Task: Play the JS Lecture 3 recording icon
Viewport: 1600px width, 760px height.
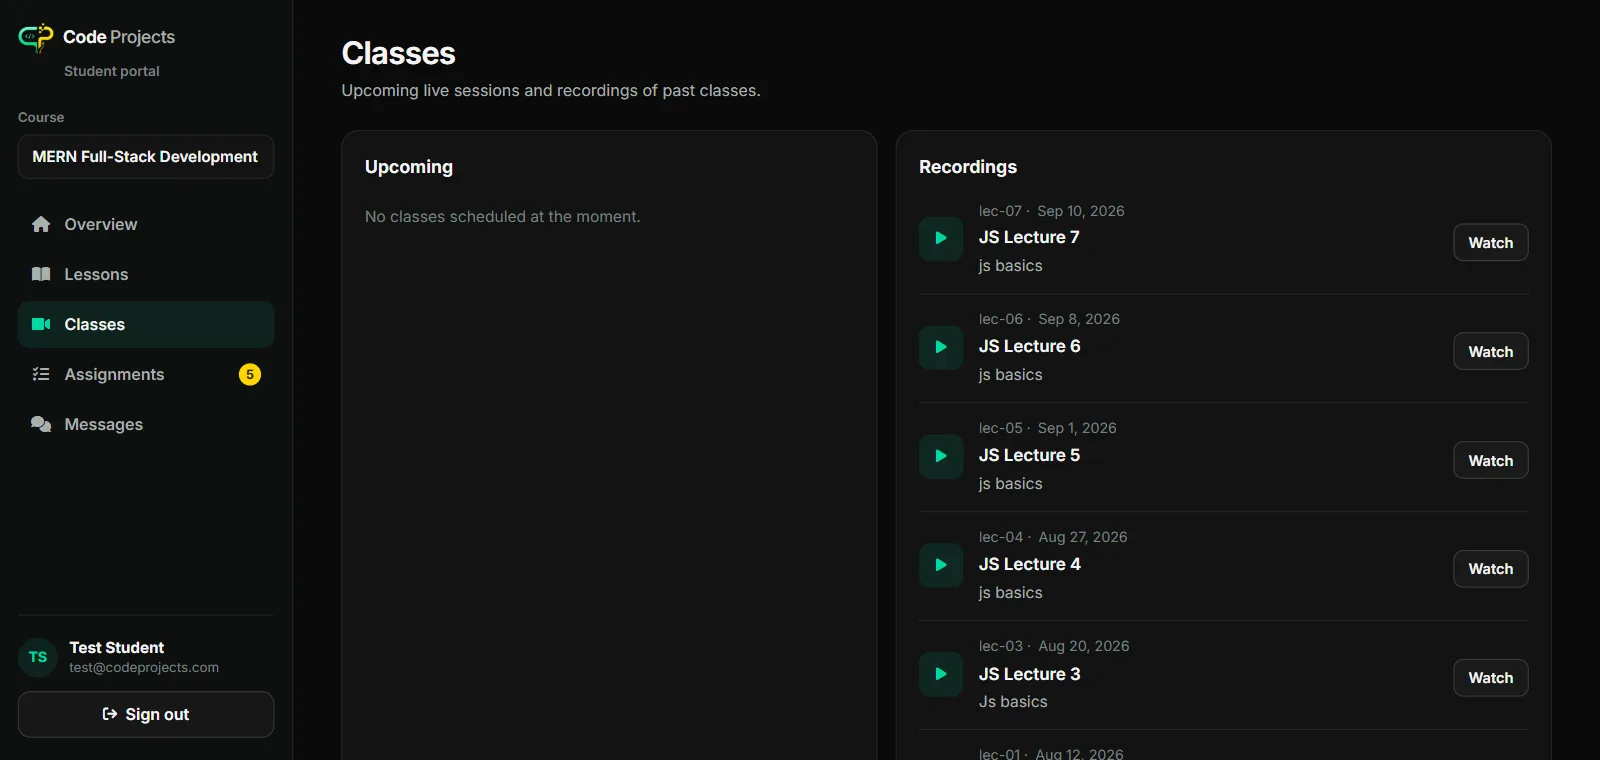Action: 941,674
